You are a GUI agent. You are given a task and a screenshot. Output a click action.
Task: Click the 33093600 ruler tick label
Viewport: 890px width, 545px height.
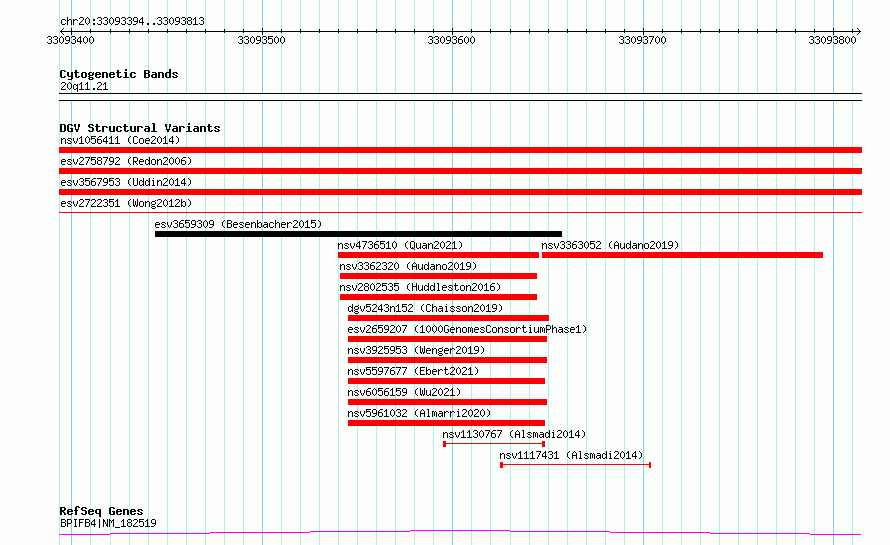tap(451, 40)
